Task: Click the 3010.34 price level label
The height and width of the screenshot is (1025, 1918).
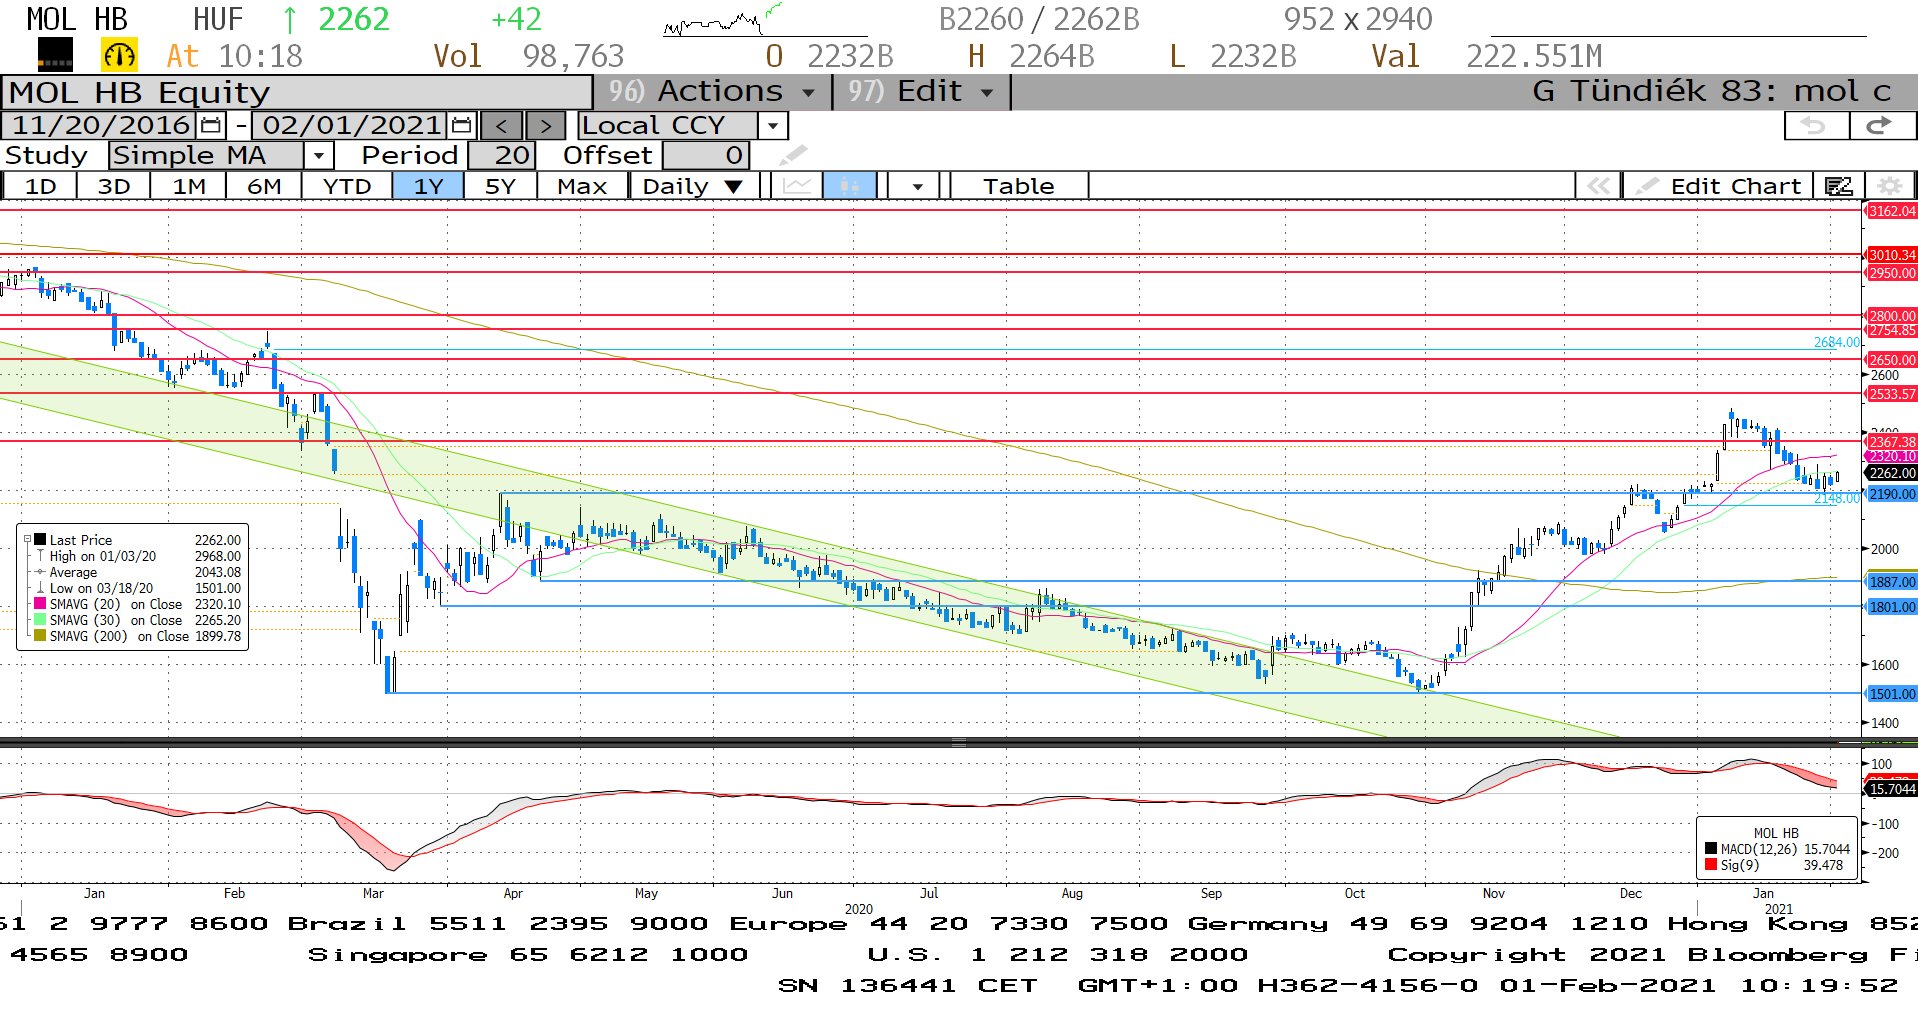Action: tap(1892, 255)
